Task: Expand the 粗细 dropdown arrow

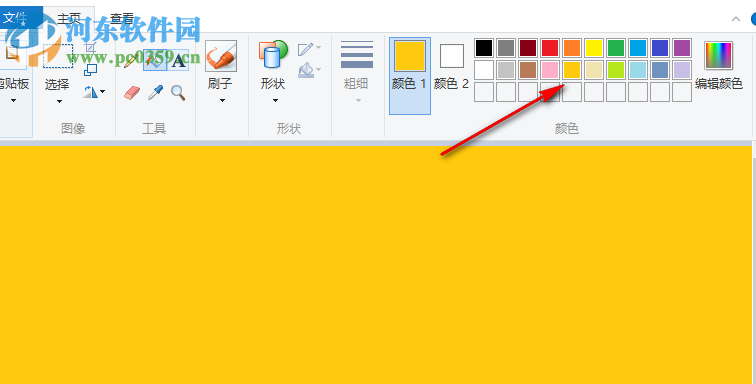Action: tap(358, 101)
